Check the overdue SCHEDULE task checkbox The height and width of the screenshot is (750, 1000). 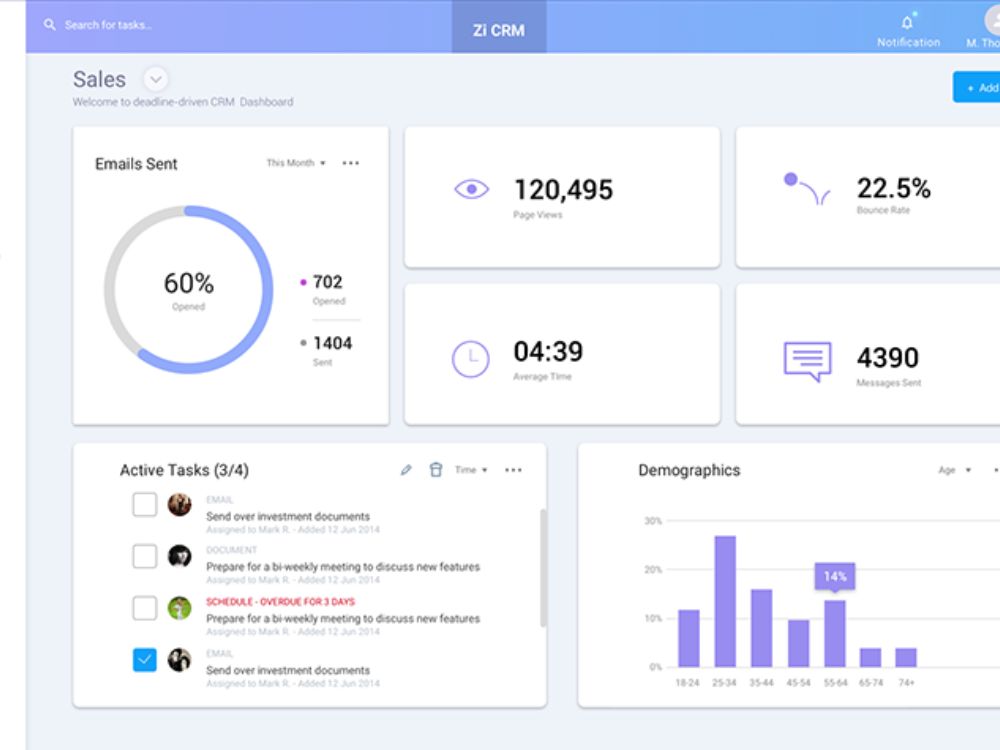[x=145, y=608]
